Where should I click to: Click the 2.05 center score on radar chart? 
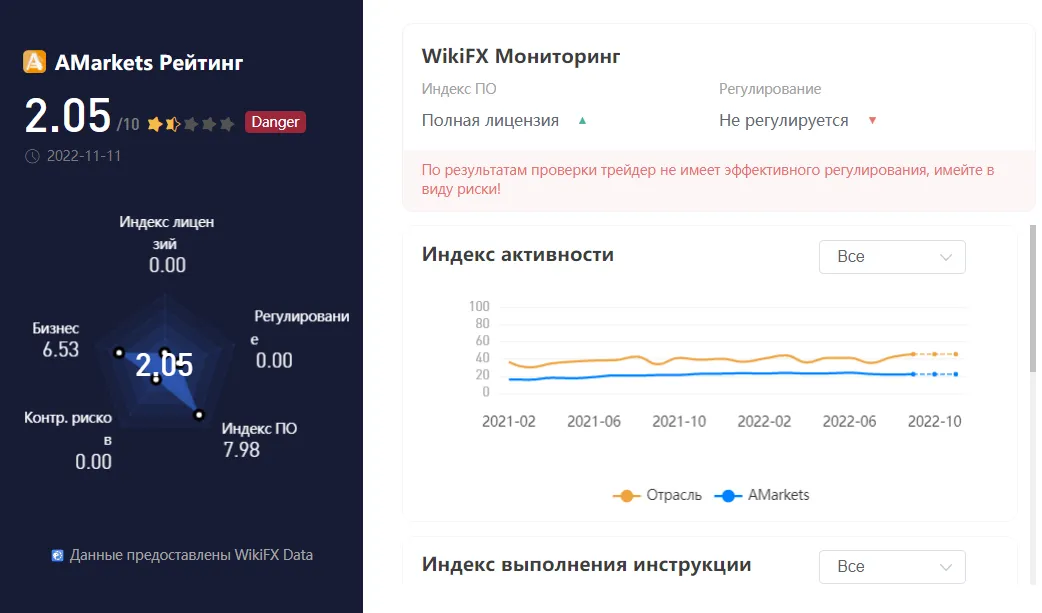tap(164, 365)
